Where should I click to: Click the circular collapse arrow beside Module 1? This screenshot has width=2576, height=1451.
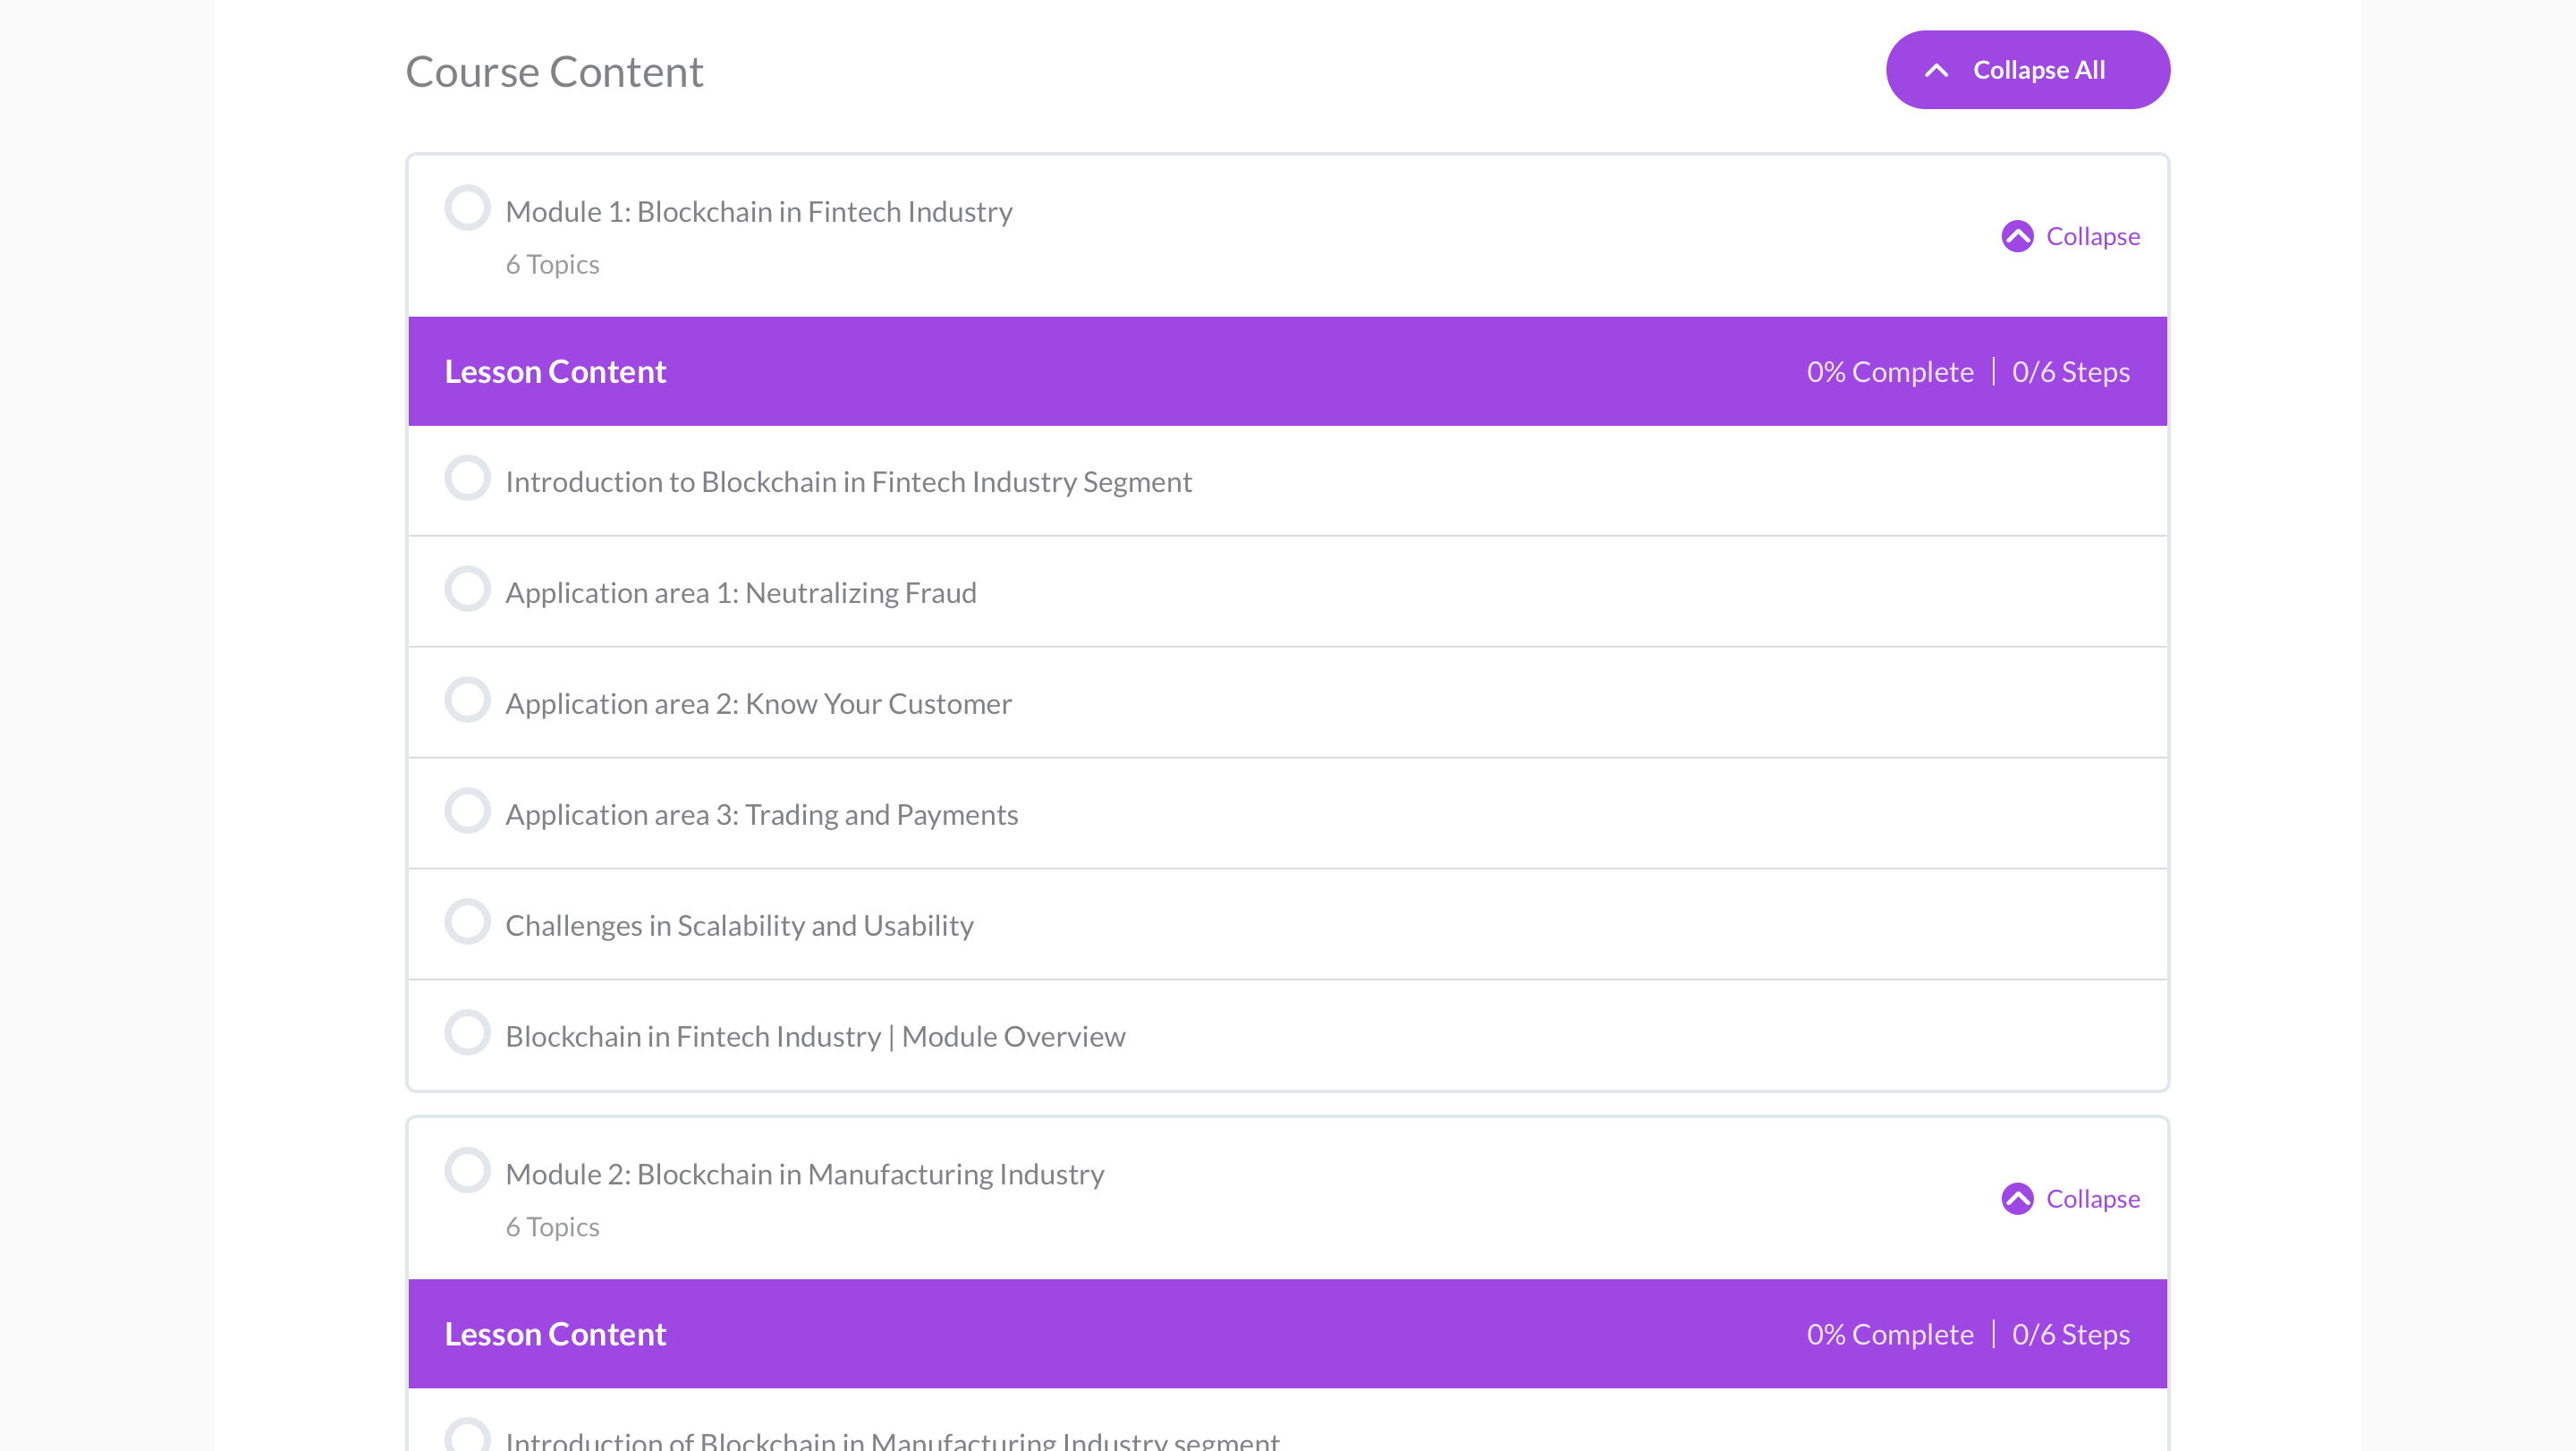[x=2019, y=236]
